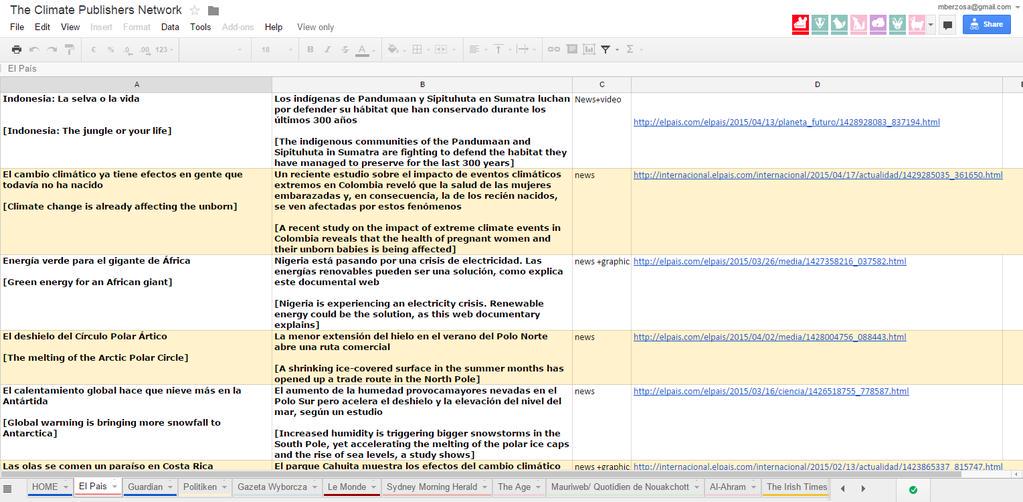Select column A header
This screenshot has width=1023, height=502.
pos(136,84)
